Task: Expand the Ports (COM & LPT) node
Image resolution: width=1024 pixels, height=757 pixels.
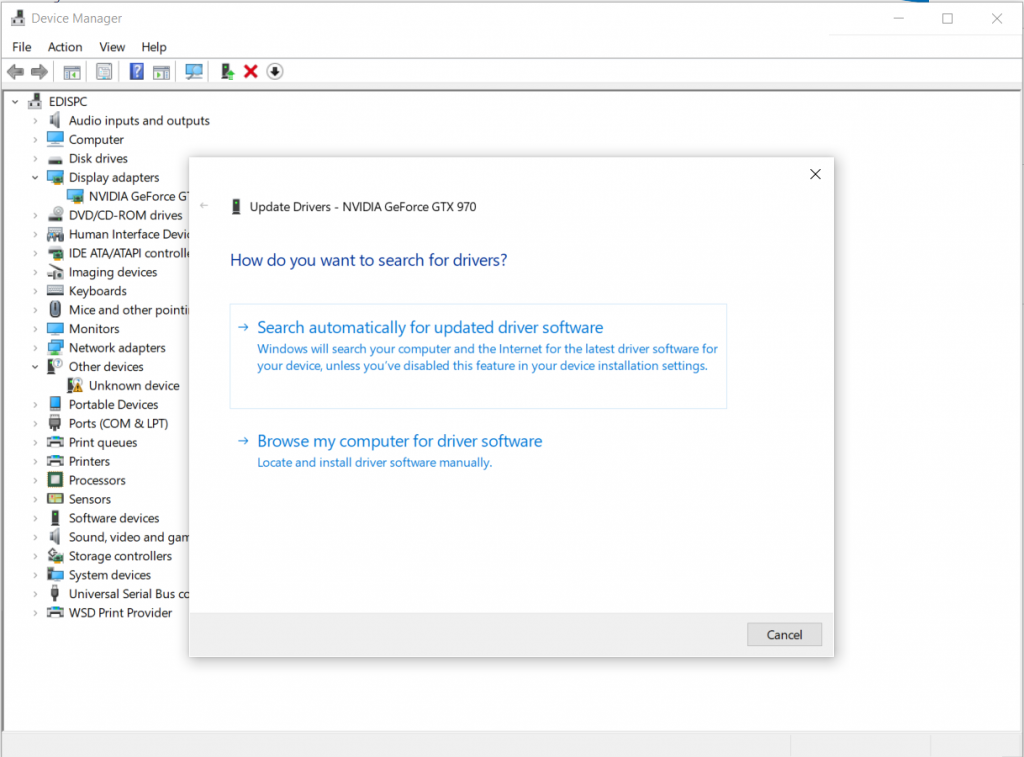Action: 35,424
